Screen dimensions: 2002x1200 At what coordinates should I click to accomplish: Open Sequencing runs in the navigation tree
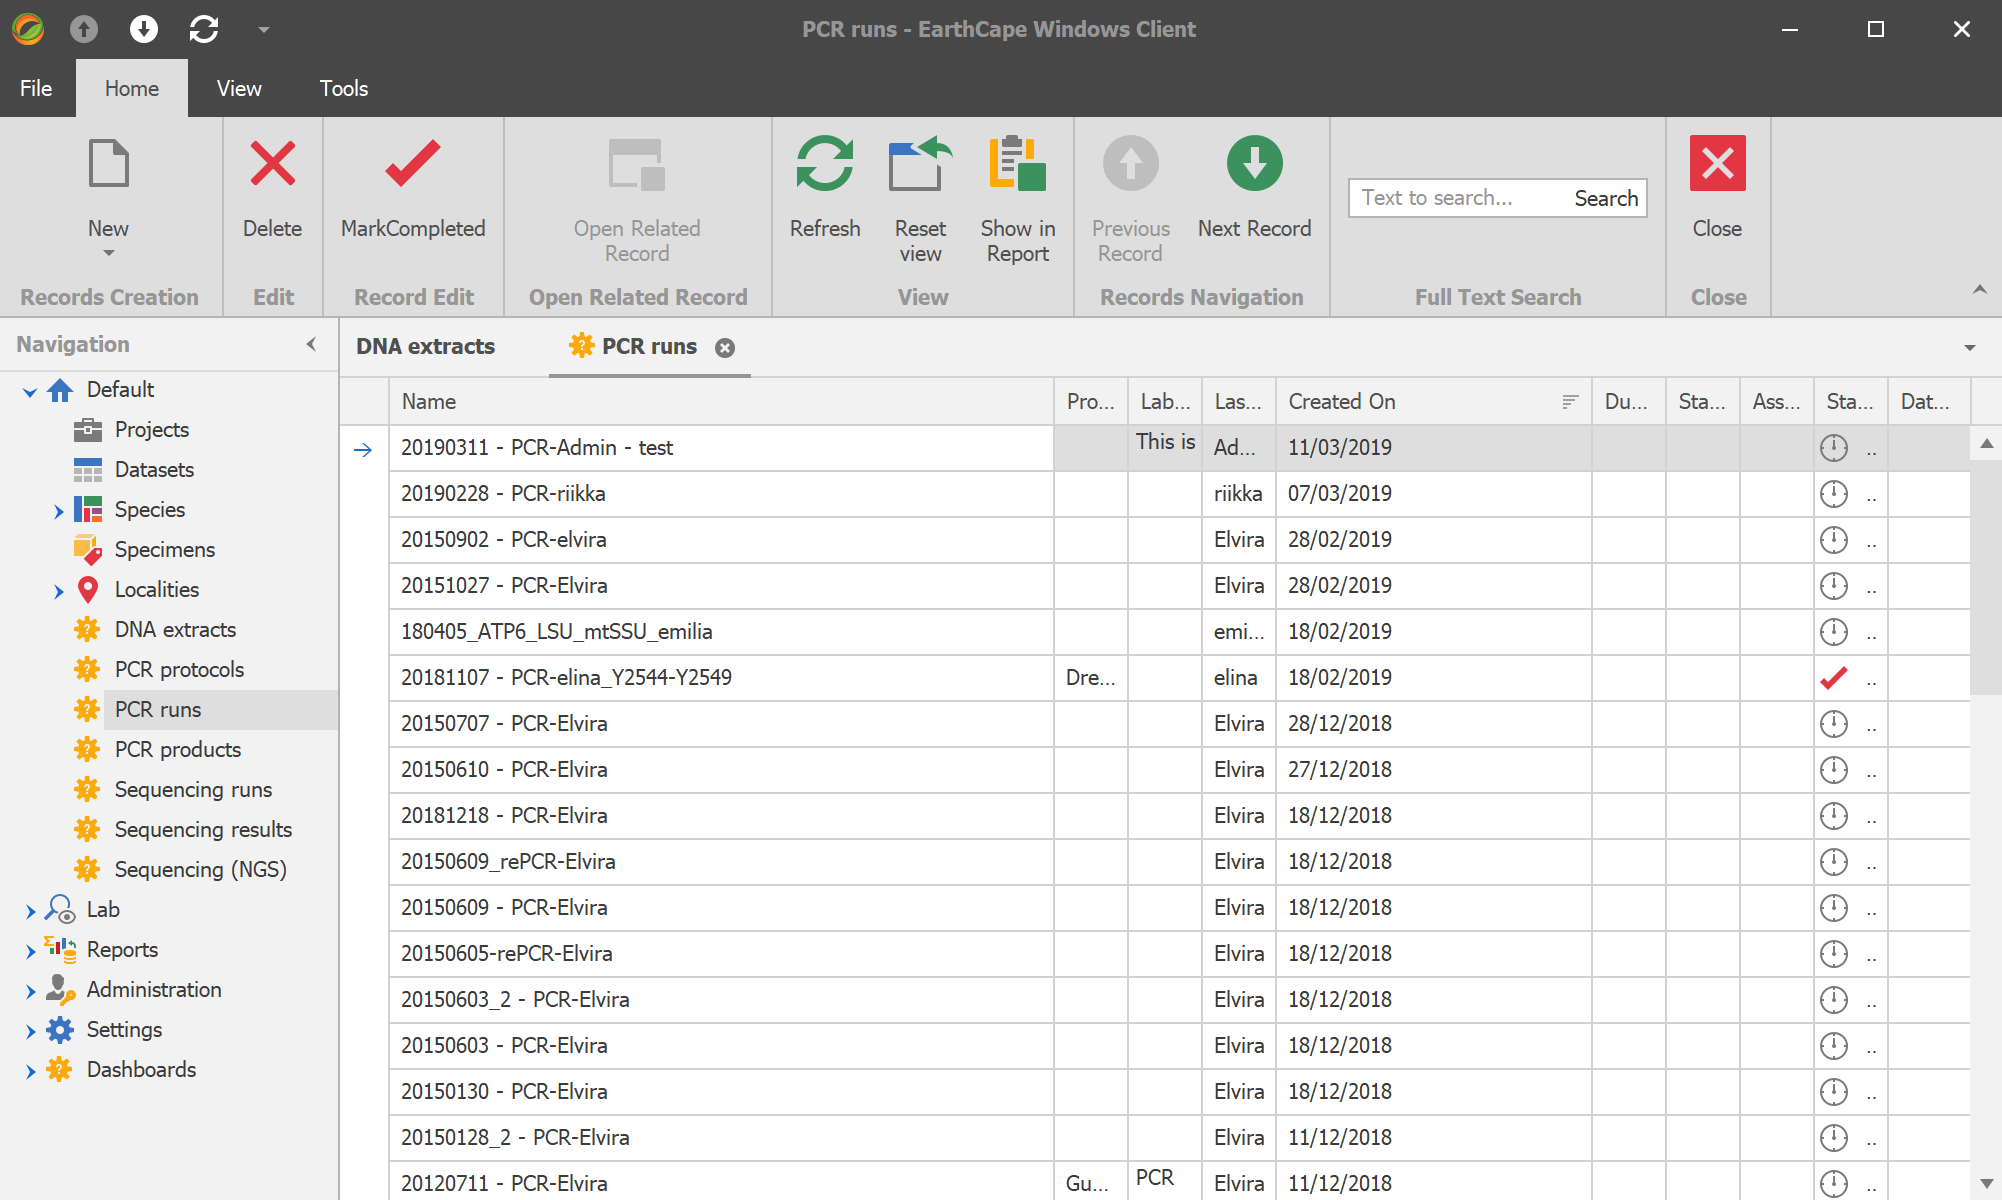pyautogui.click(x=193, y=789)
